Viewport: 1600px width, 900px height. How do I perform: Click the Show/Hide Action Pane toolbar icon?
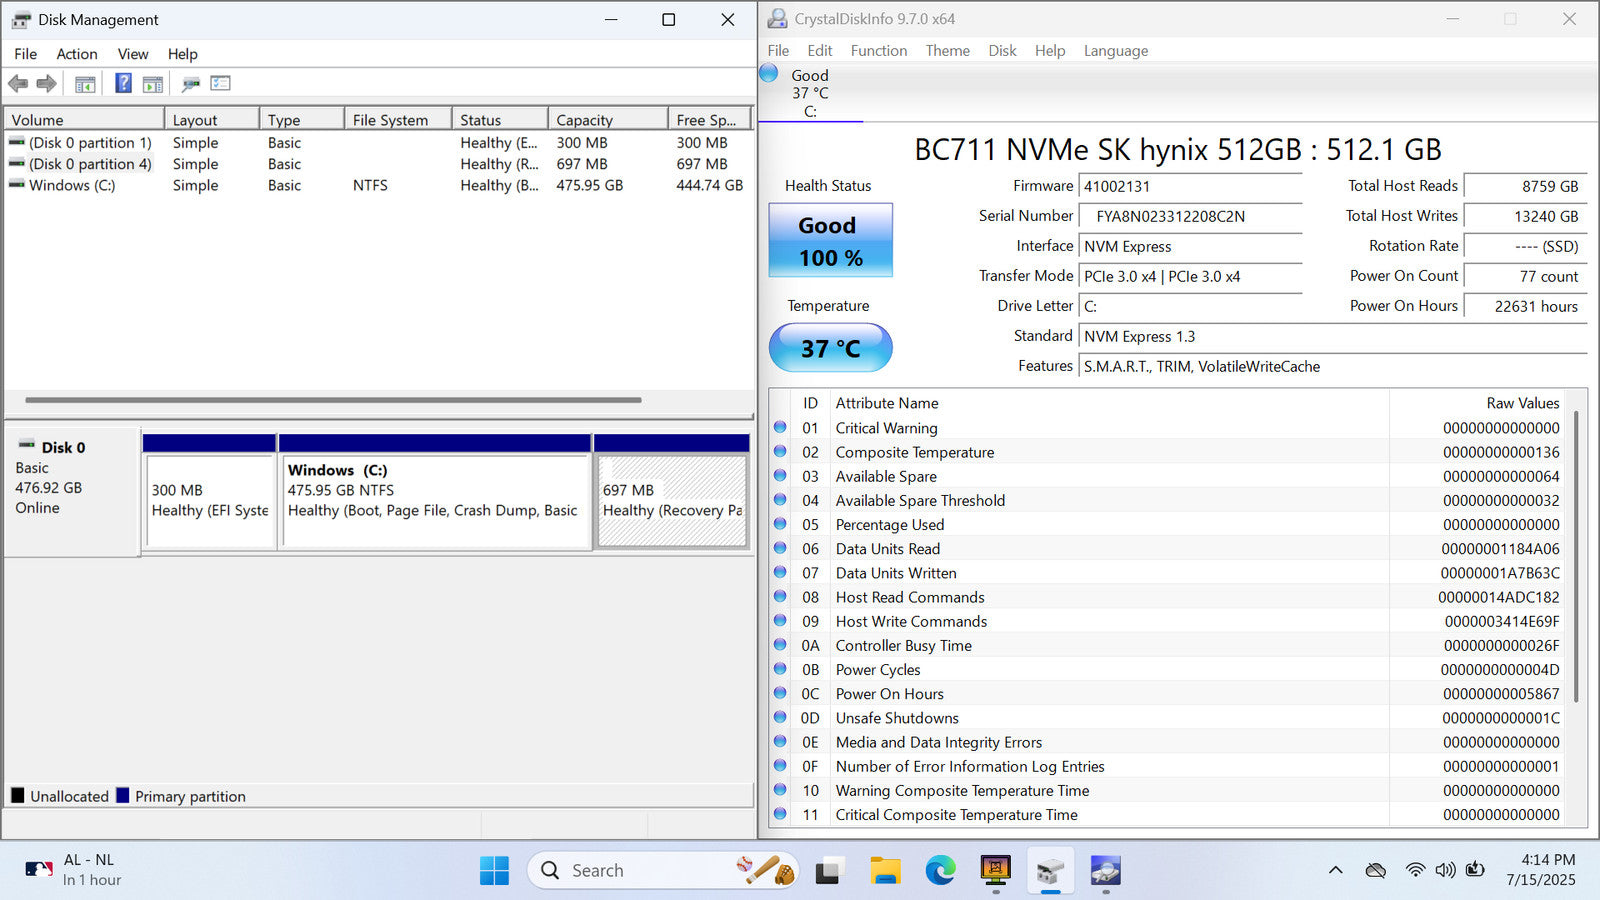[x=153, y=84]
